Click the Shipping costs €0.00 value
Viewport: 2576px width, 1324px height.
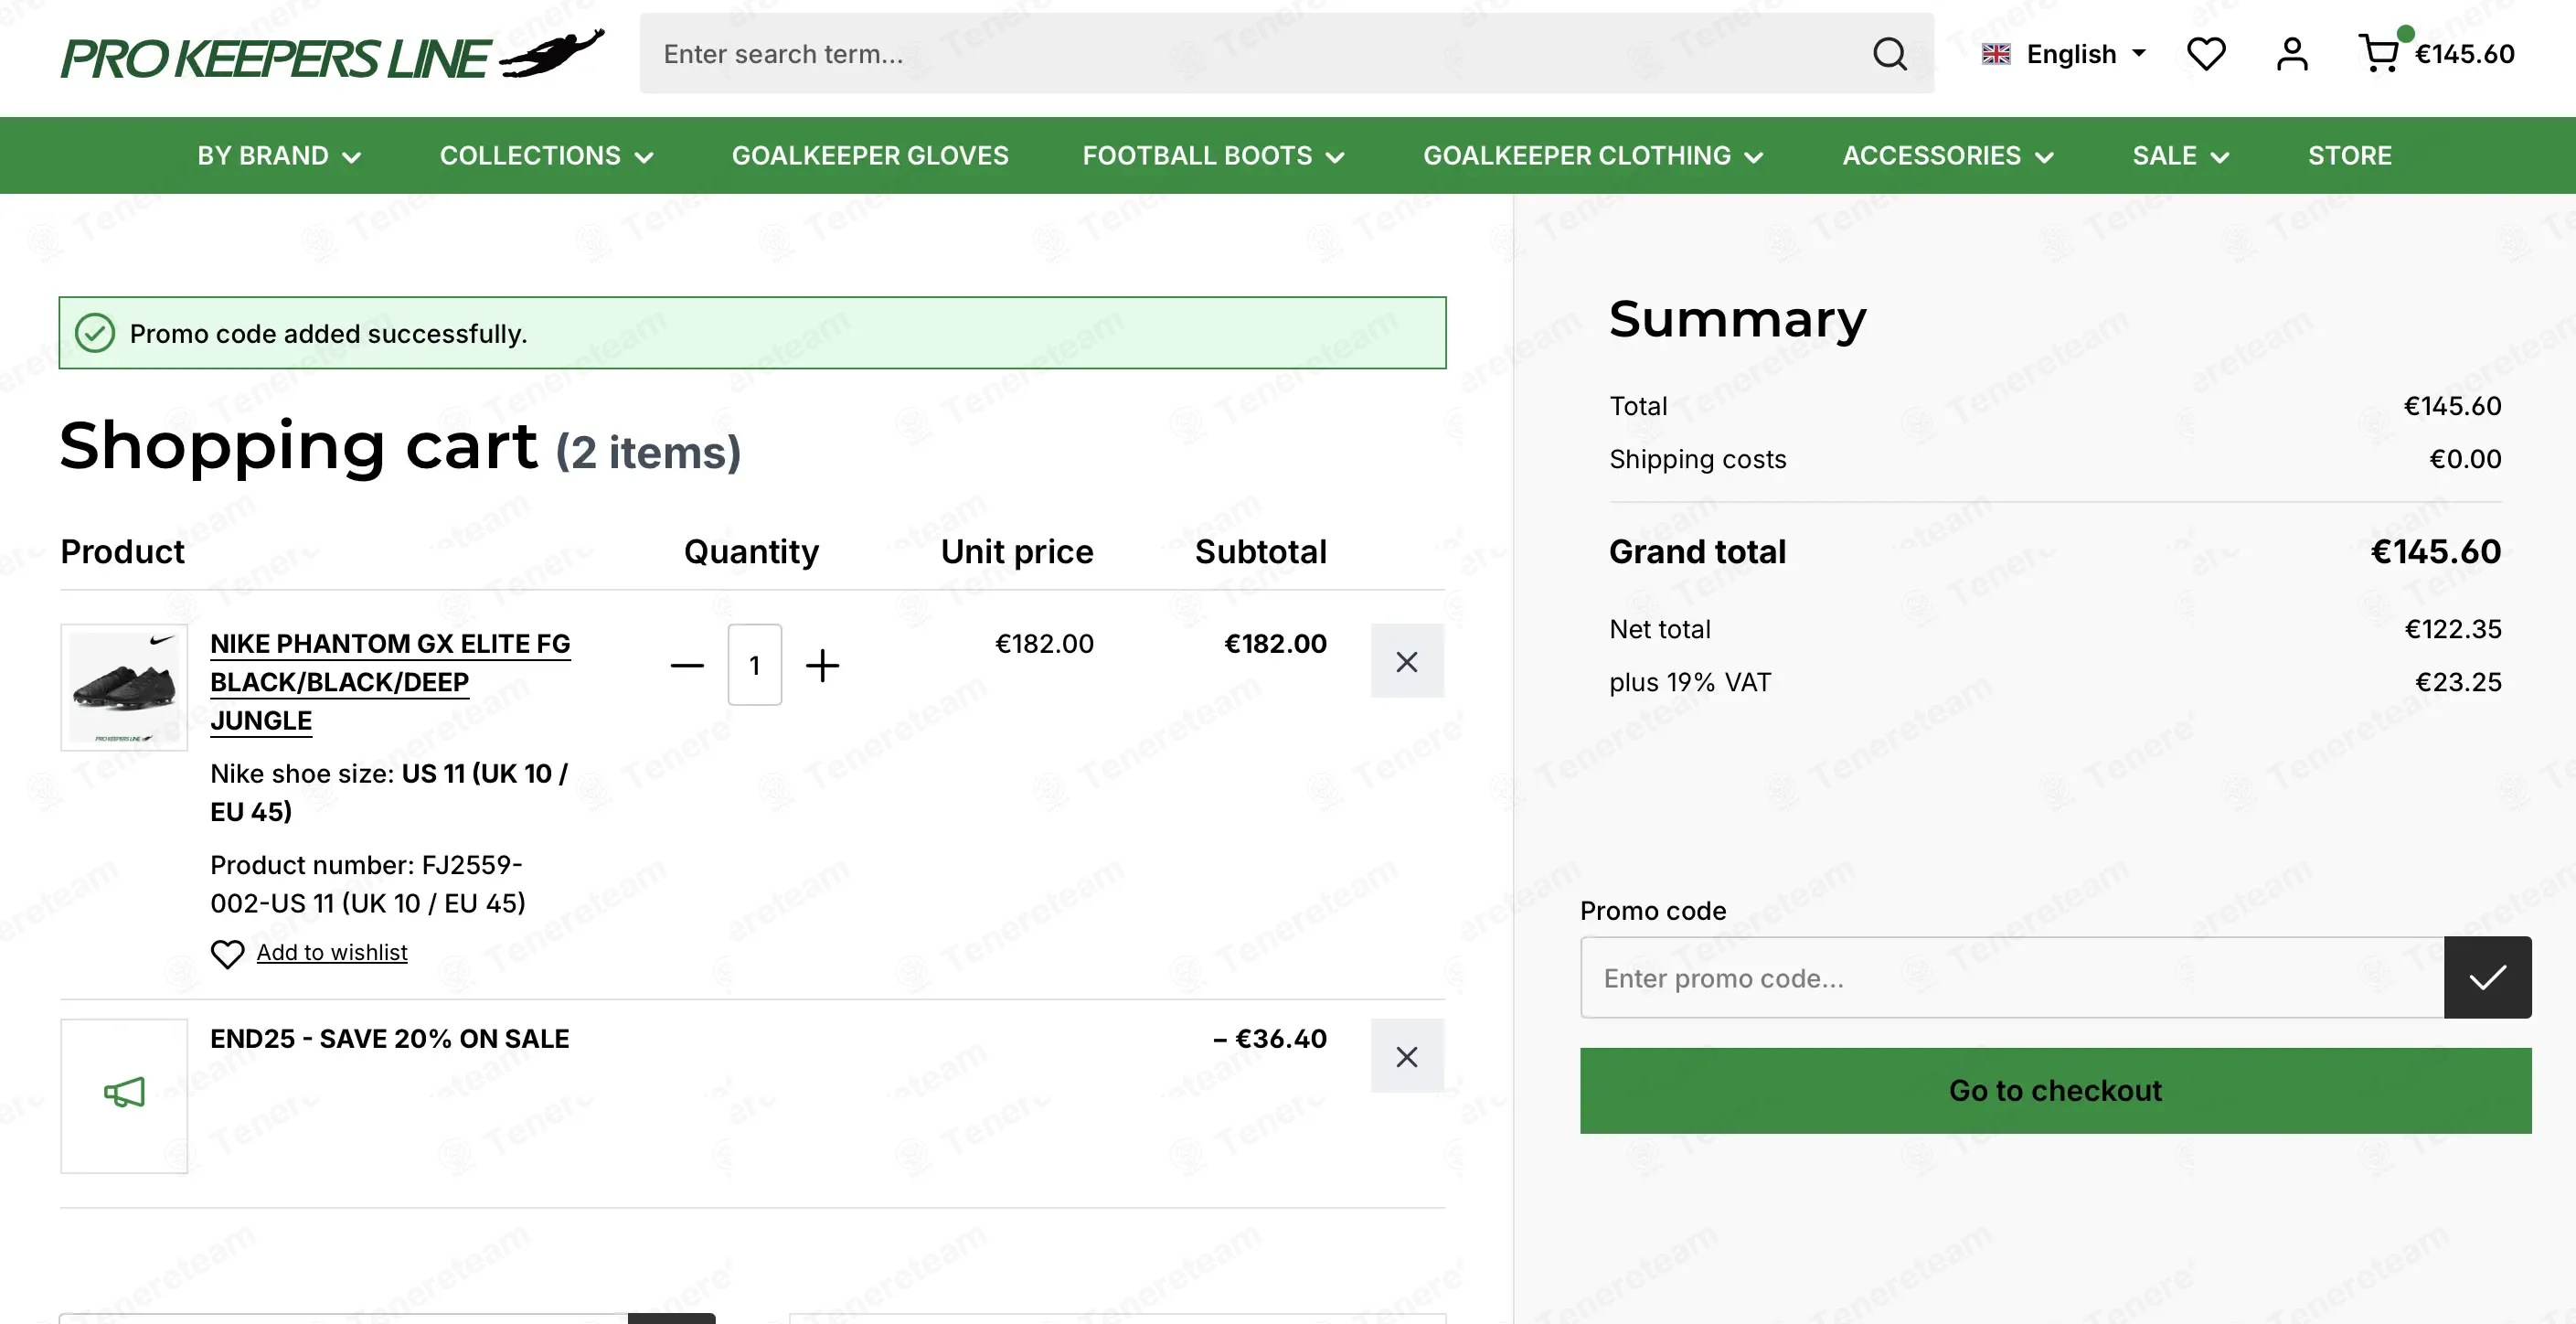(x=2466, y=459)
